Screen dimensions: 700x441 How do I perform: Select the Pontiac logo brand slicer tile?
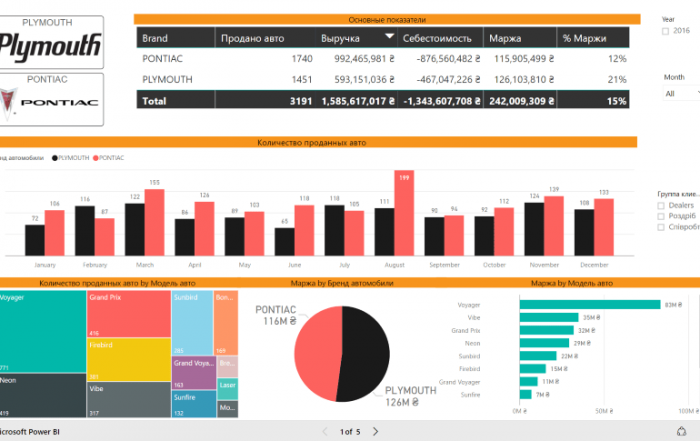pyautogui.click(x=51, y=100)
